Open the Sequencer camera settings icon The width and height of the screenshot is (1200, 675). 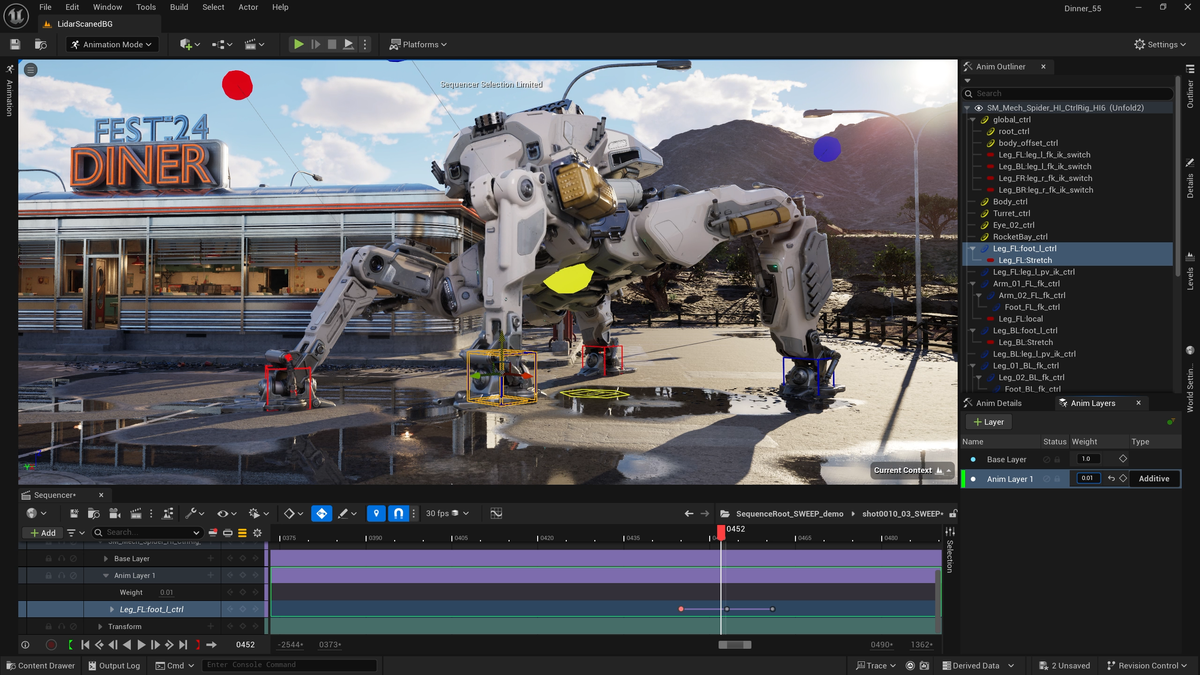coord(115,513)
